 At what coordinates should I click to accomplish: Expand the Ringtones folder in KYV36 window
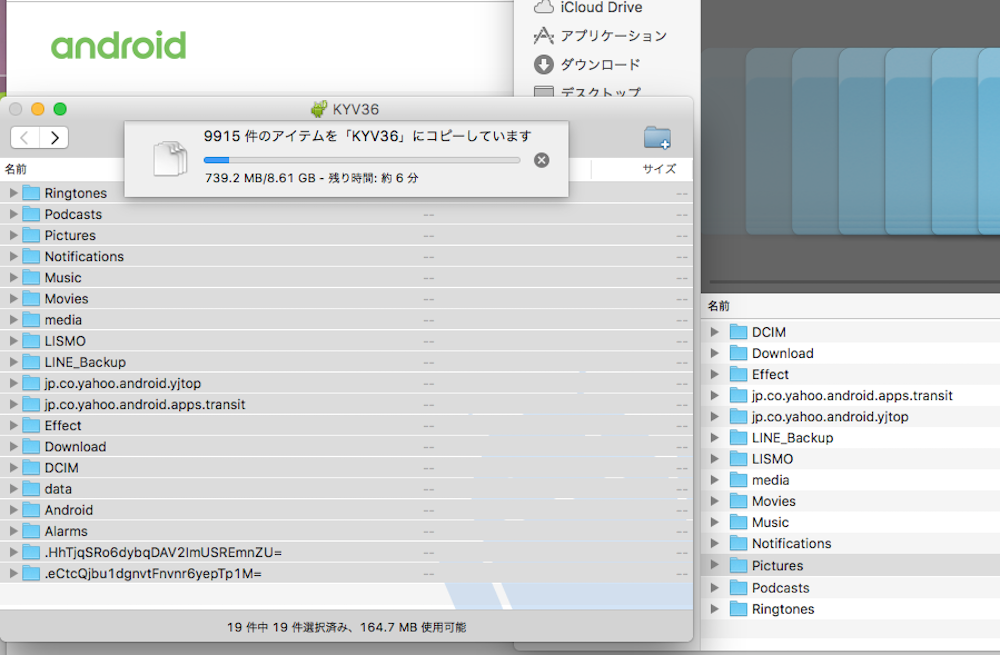[13, 193]
